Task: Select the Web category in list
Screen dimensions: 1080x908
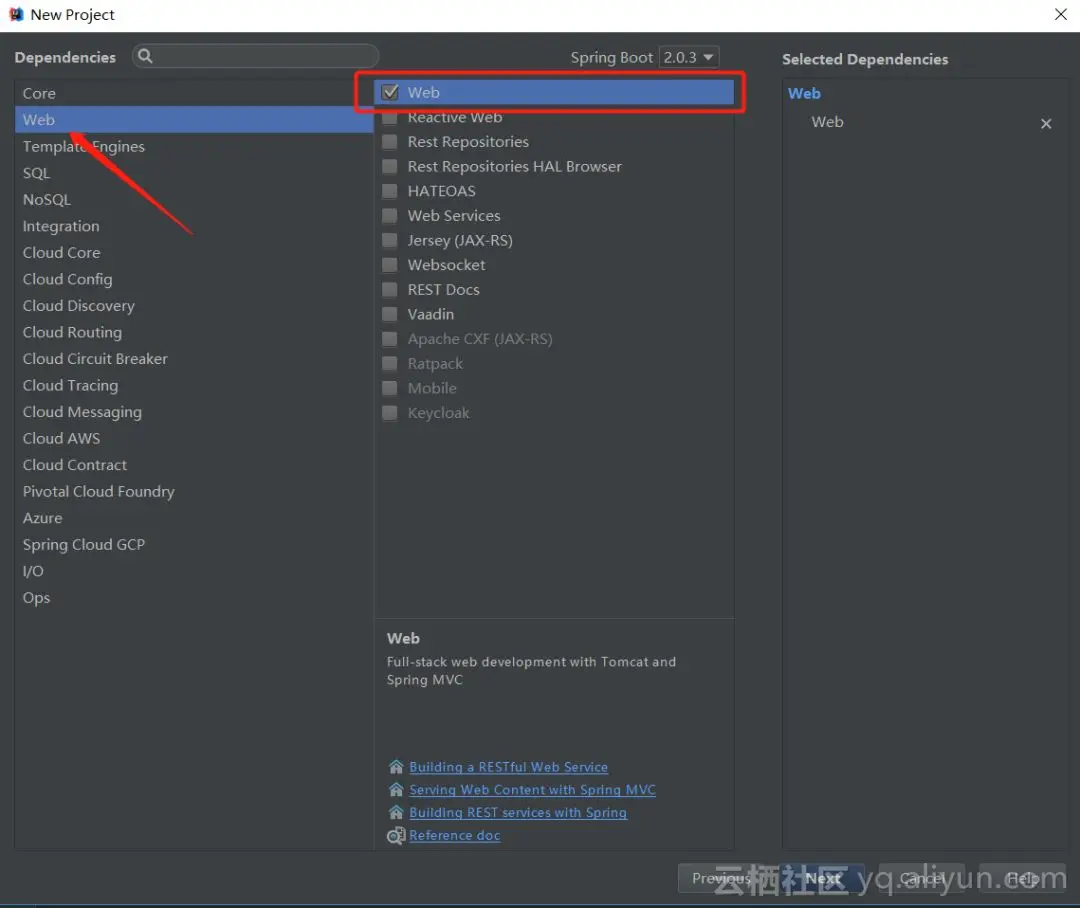Action: point(194,120)
